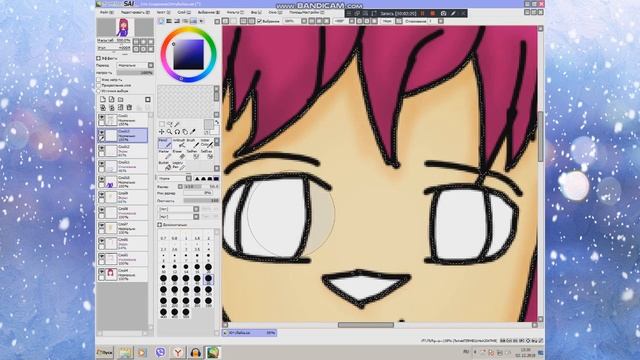Hide layer with pink hair thumbnail
This screenshot has width=640, height=360.
click(x=101, y=271)
